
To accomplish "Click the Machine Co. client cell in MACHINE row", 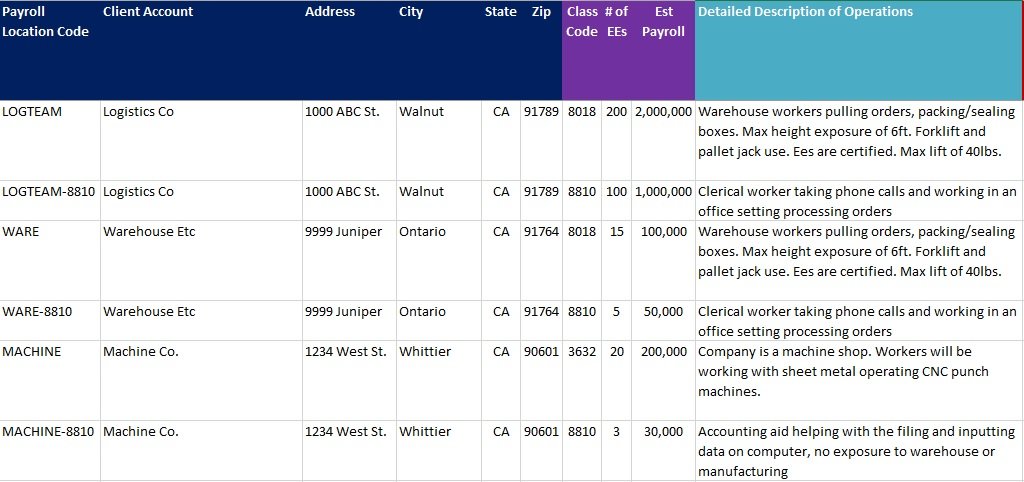I will [x=201, y=381].
